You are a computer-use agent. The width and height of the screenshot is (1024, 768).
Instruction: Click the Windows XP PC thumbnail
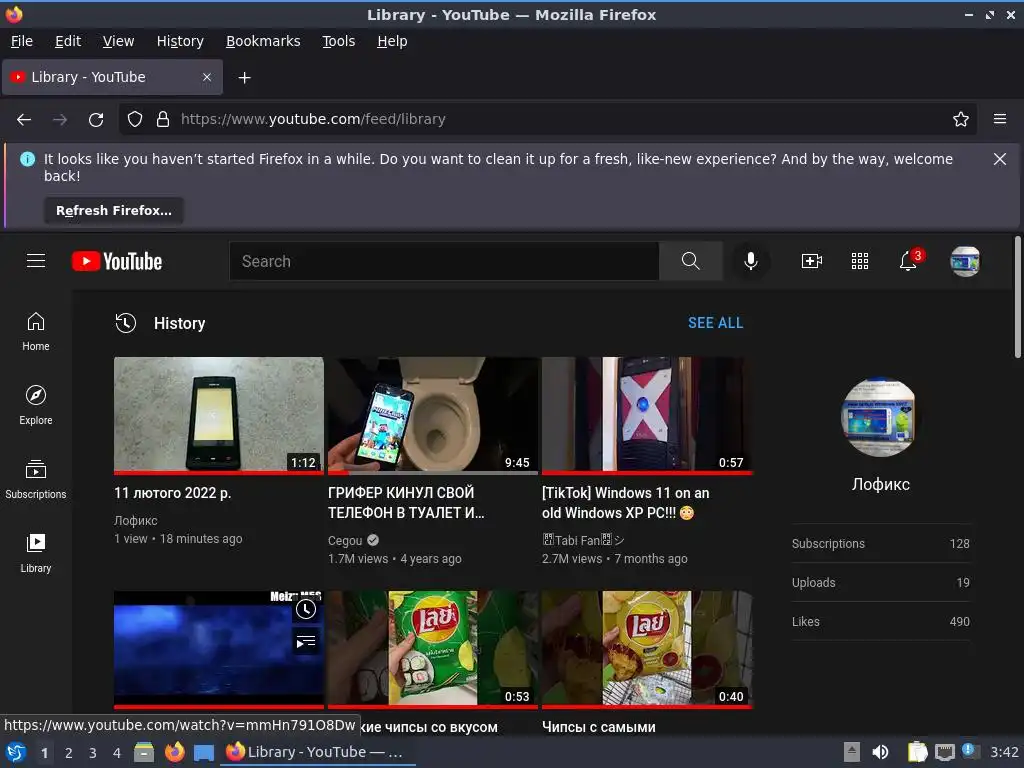[647, 414]
